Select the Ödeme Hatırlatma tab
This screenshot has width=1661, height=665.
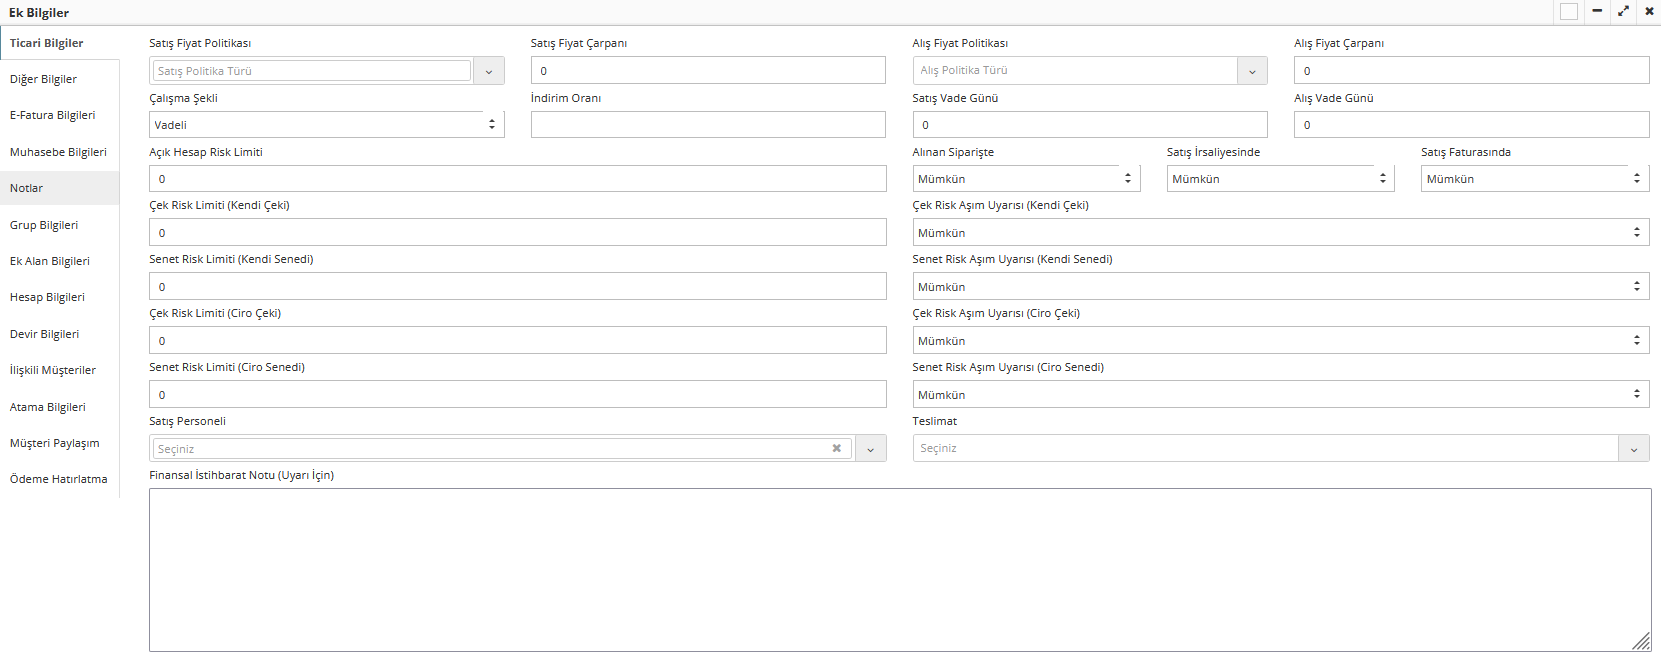58,479
